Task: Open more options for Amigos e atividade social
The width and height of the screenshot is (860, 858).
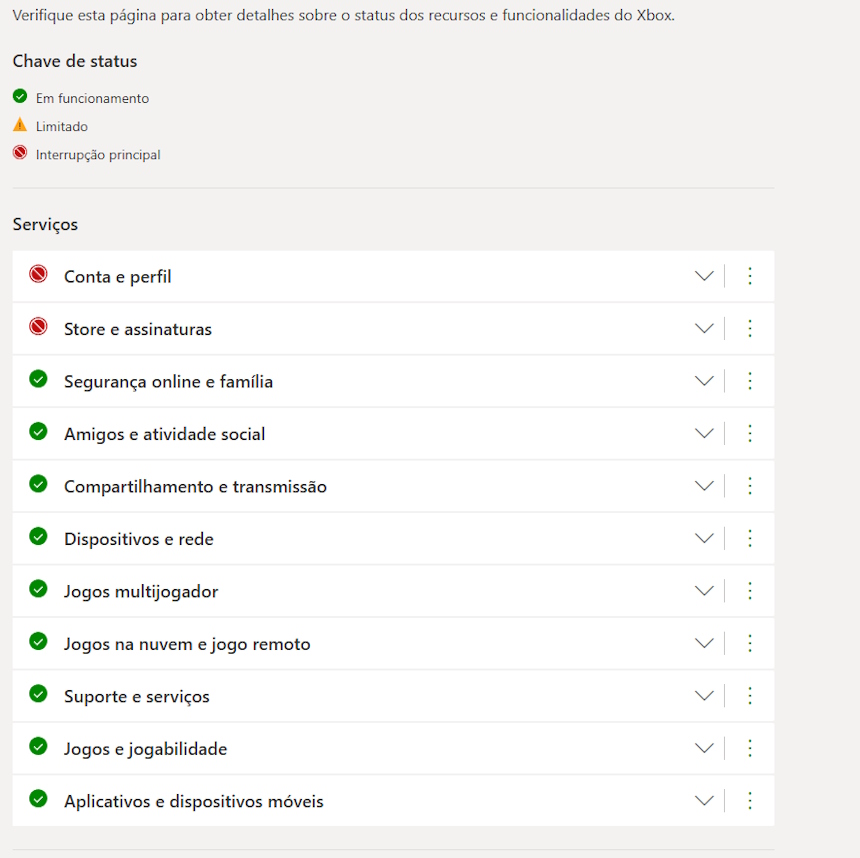Action: tap(750, 433)
